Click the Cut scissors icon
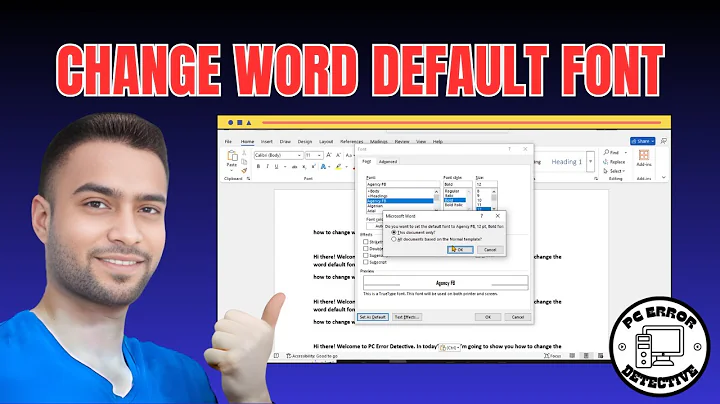The image size is (720, 404). (x=244, y=153)
